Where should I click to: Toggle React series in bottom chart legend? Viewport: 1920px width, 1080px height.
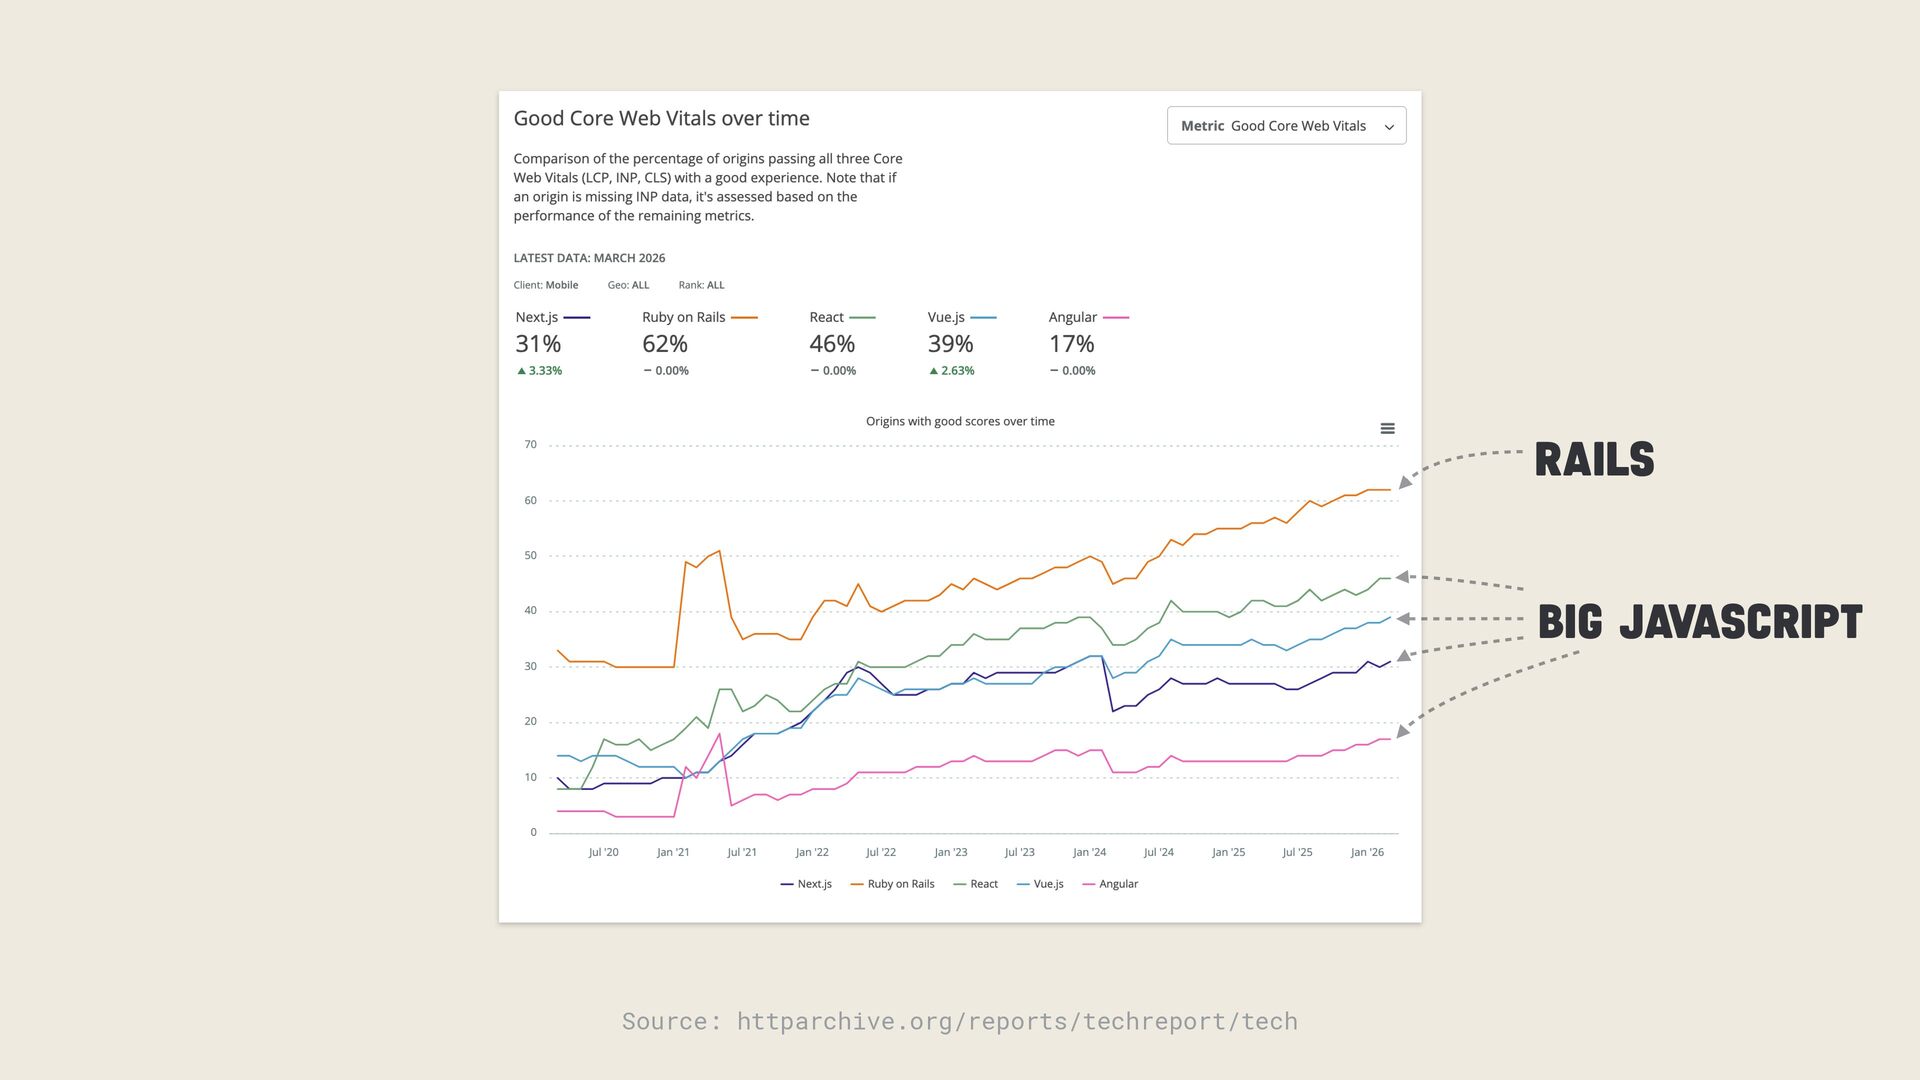pyautogui.click(x=976, y=884)
